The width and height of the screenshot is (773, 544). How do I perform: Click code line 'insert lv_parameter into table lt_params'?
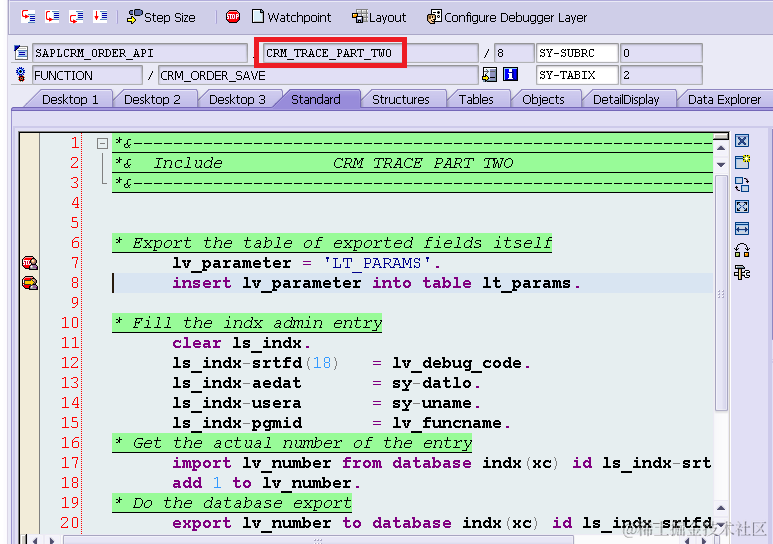(x=376, y=283)
